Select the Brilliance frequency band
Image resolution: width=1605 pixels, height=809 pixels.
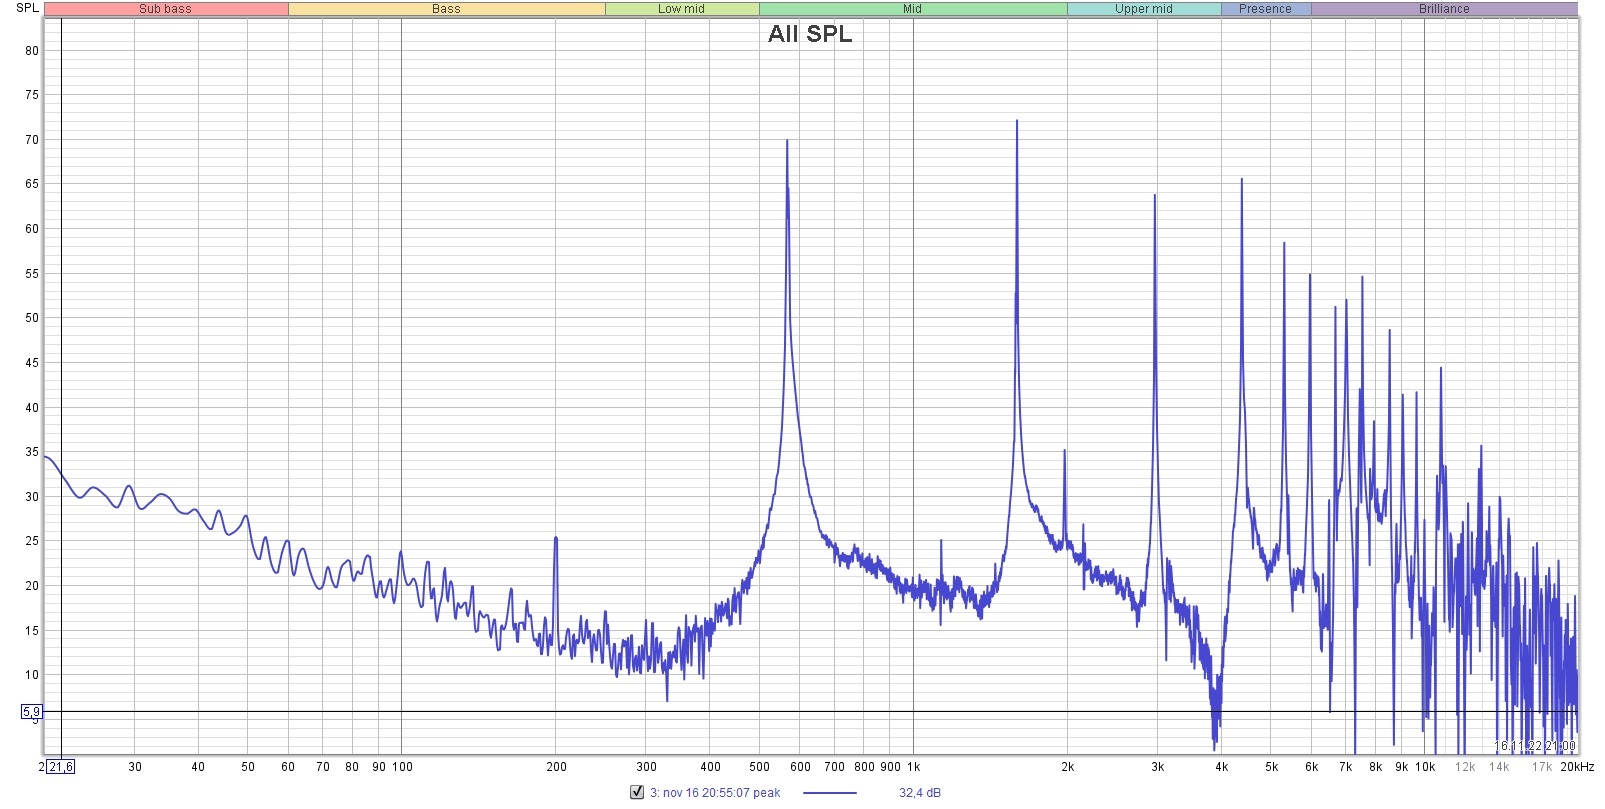pos(1444,9)
